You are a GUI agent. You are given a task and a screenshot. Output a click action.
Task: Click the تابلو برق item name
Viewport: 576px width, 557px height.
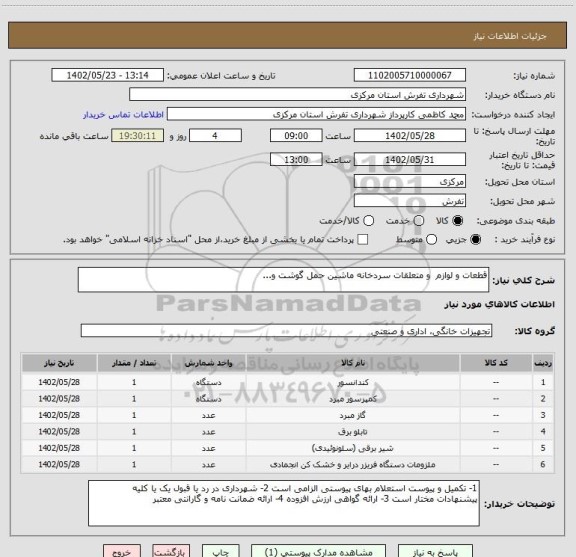tap(353, 432)
